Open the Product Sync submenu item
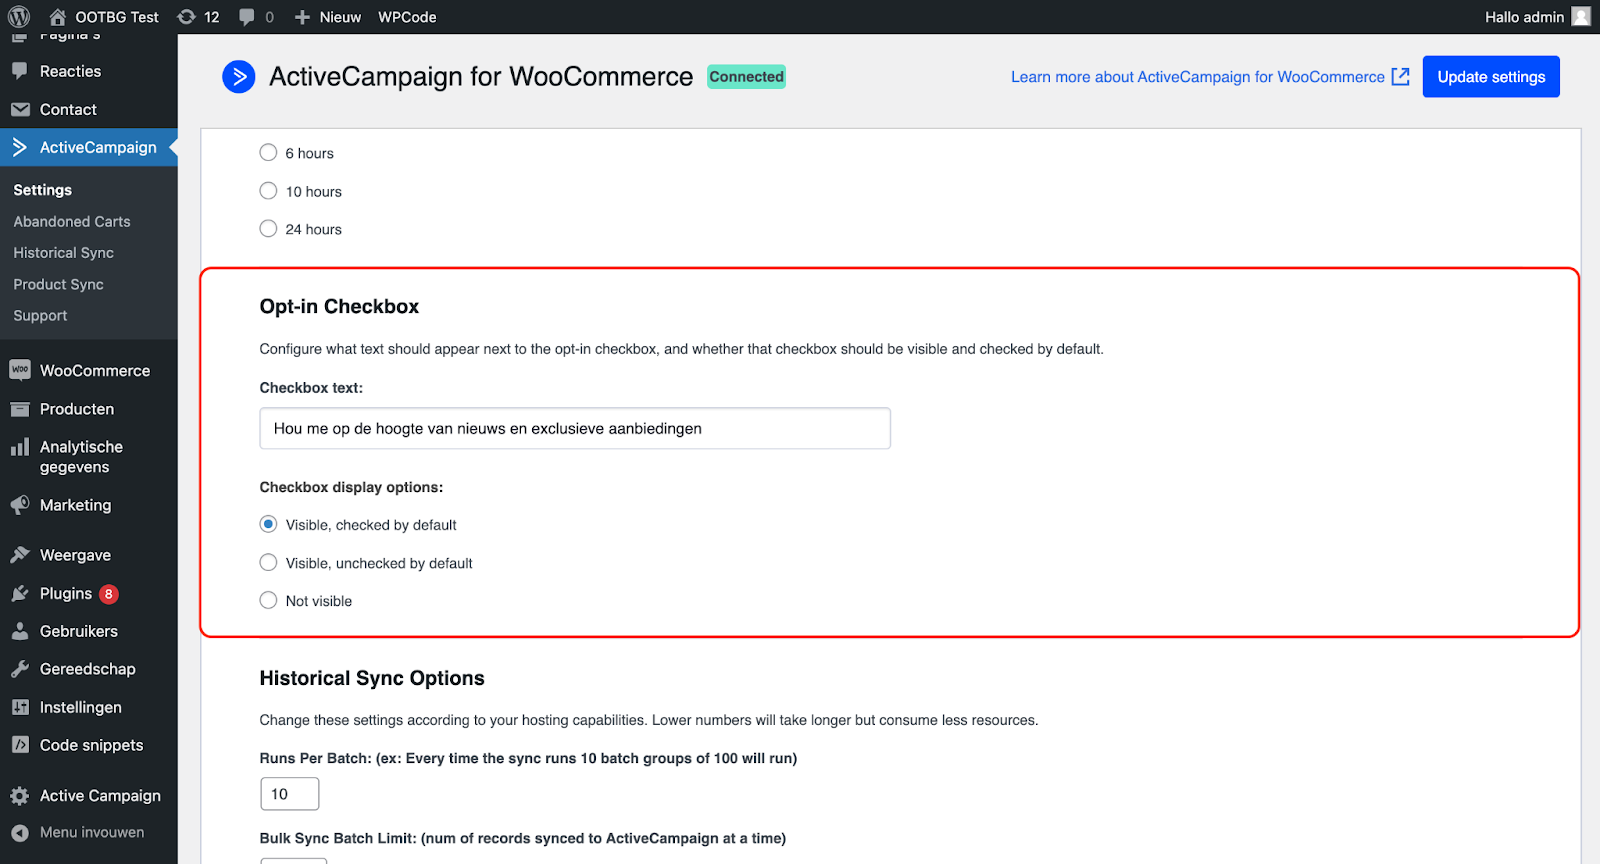Viewport: 1600px width, 864px height. 59,285
